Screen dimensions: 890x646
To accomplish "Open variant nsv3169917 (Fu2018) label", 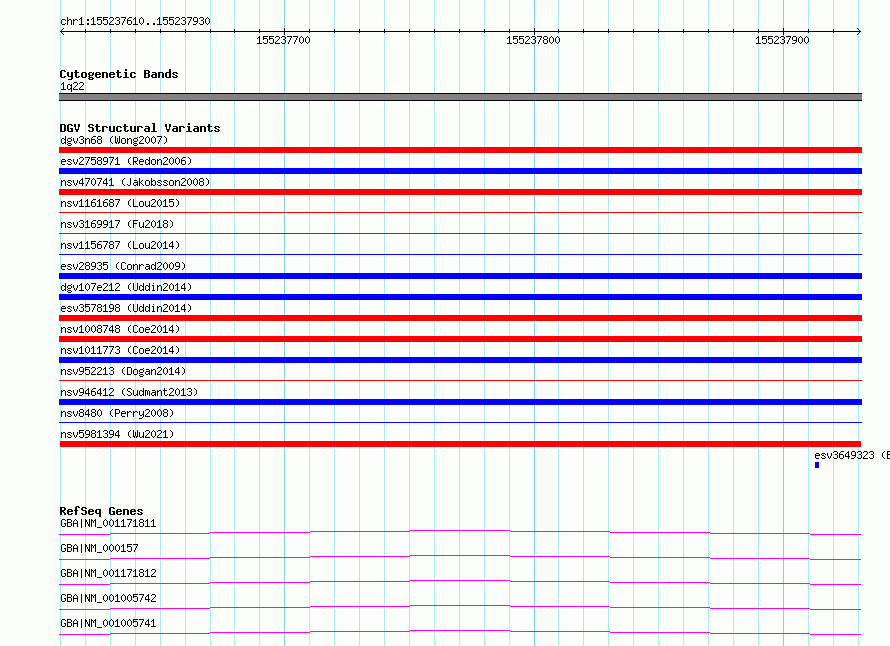I will click(x=117, y=224).
